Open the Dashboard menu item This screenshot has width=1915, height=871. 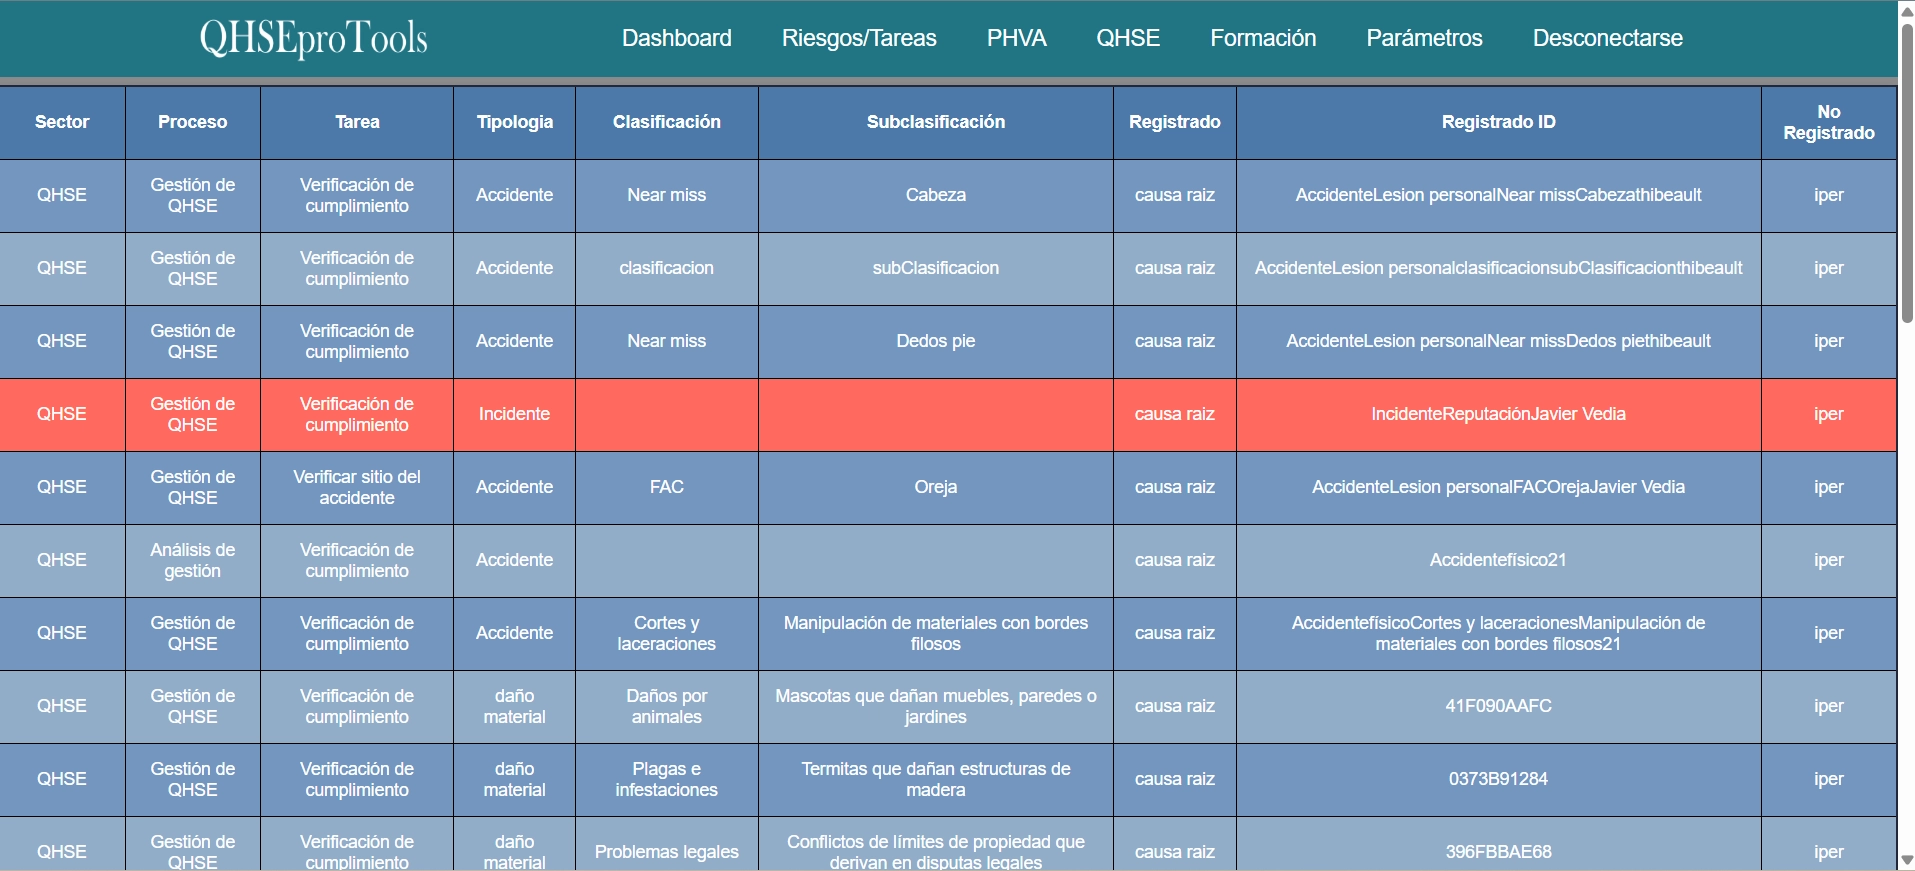(x=676, y=38)
